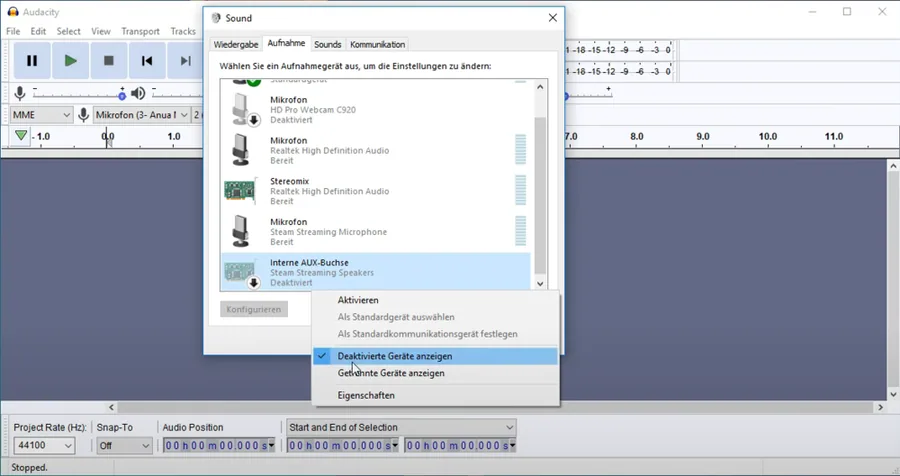
Task: Click the selection end time field
Action: (x=456, y=445)
